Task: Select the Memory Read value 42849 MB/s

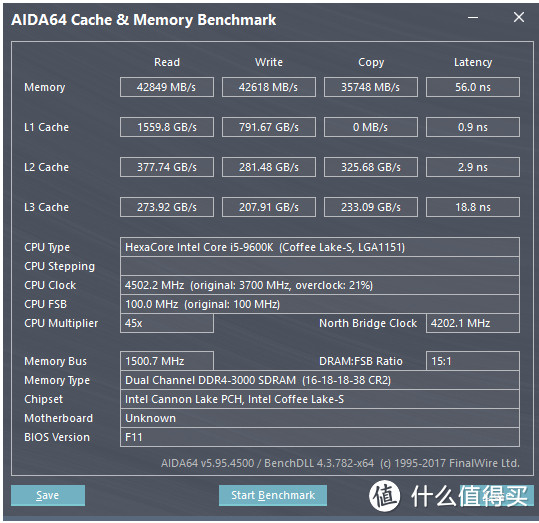Action: click(x=167, y=87)
